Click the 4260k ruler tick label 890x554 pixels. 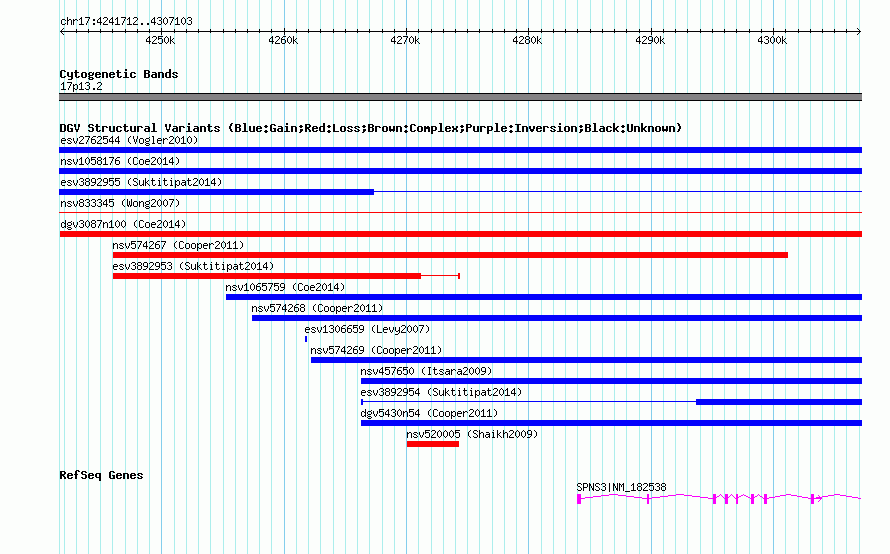point(283,40)
